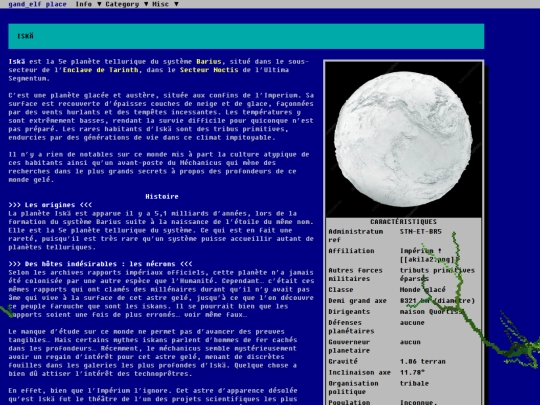540x405 pixels.
Task: Click the 'Organisation politique' label
Action: pos(353,387)
